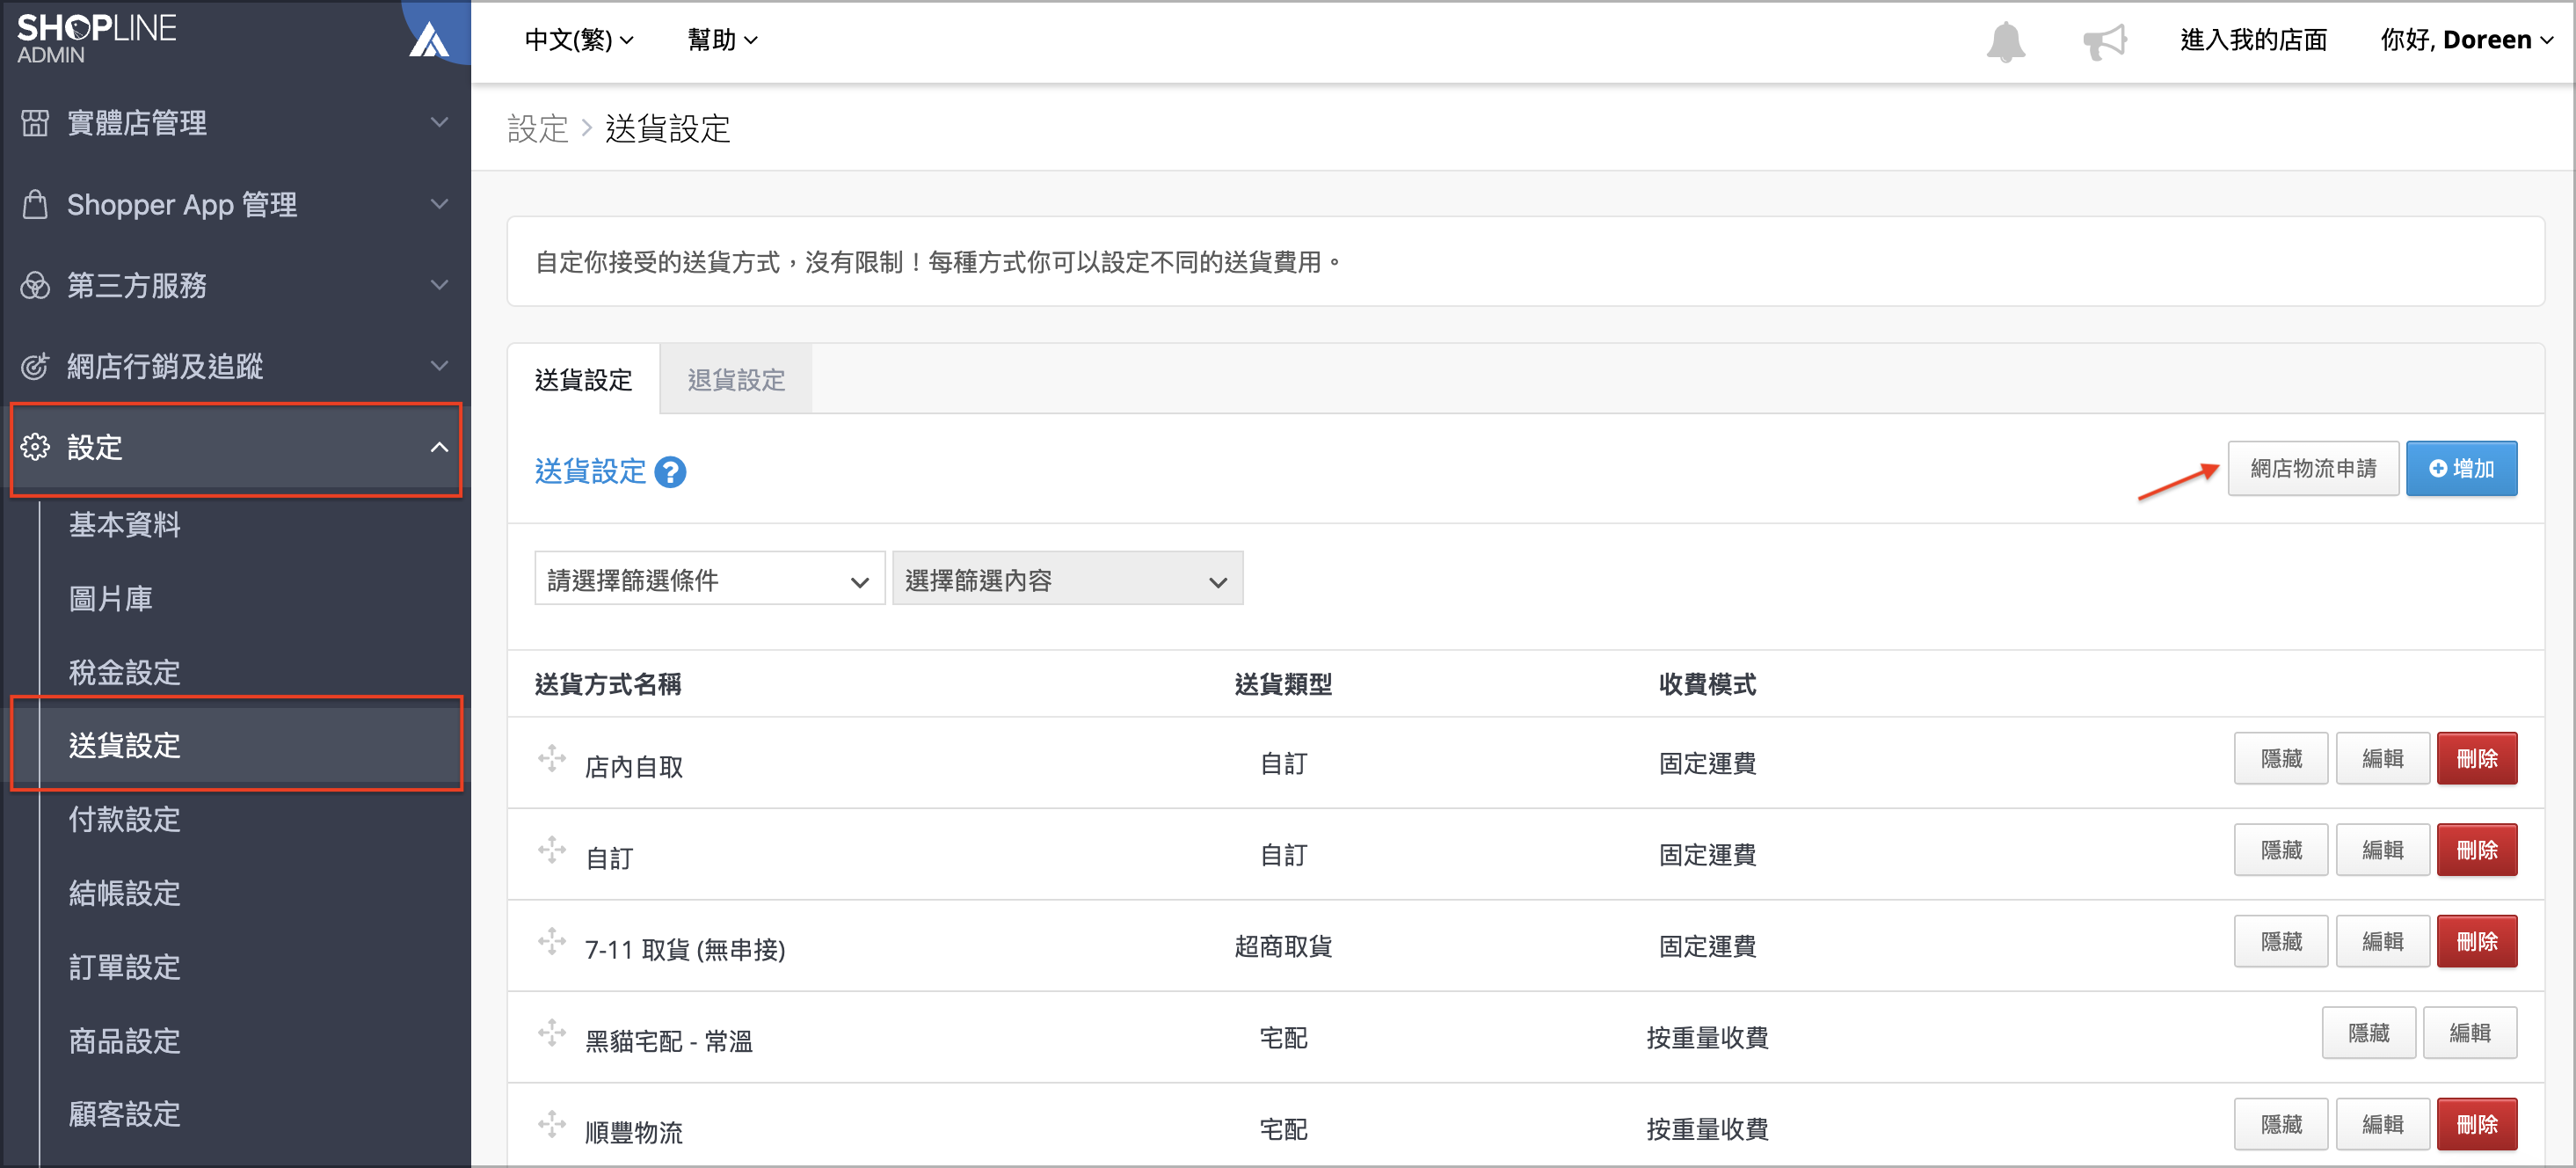Click drag handle for 順豐物流 row
This screenshot has height=1168, width=2576.
click(x=551, y=1124)
